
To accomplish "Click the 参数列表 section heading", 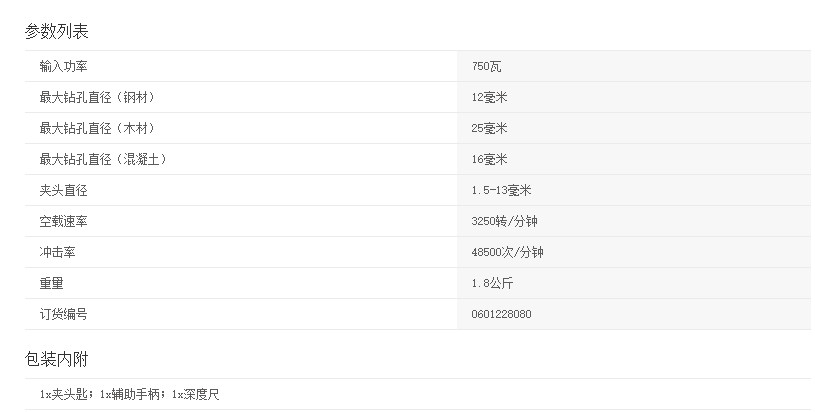I will pyautogui.click(x=57, y=31).
